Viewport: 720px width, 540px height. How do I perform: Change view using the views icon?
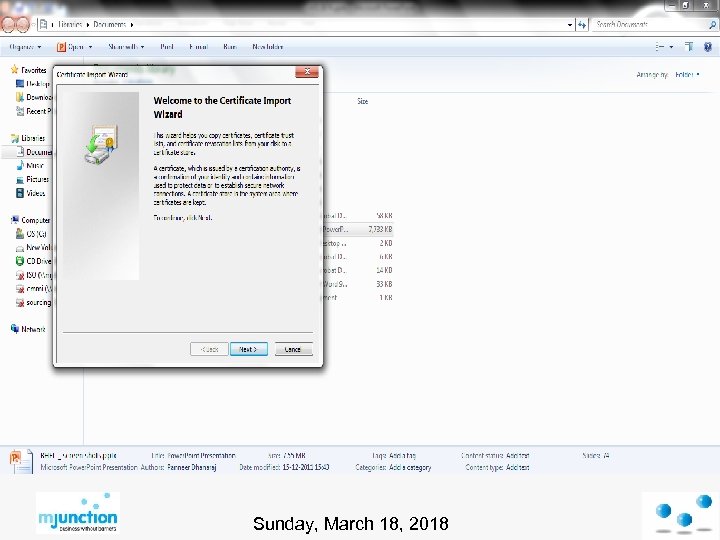(x=660, y=47)
